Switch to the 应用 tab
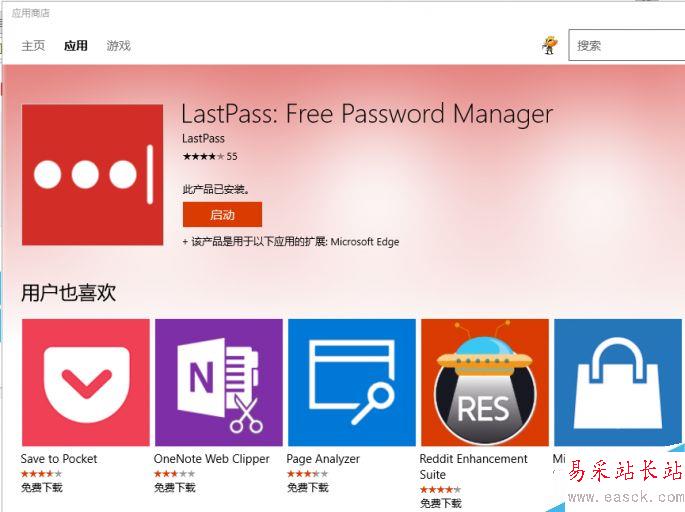The height and width of the screenshot is (512, 685). point(76,46)
